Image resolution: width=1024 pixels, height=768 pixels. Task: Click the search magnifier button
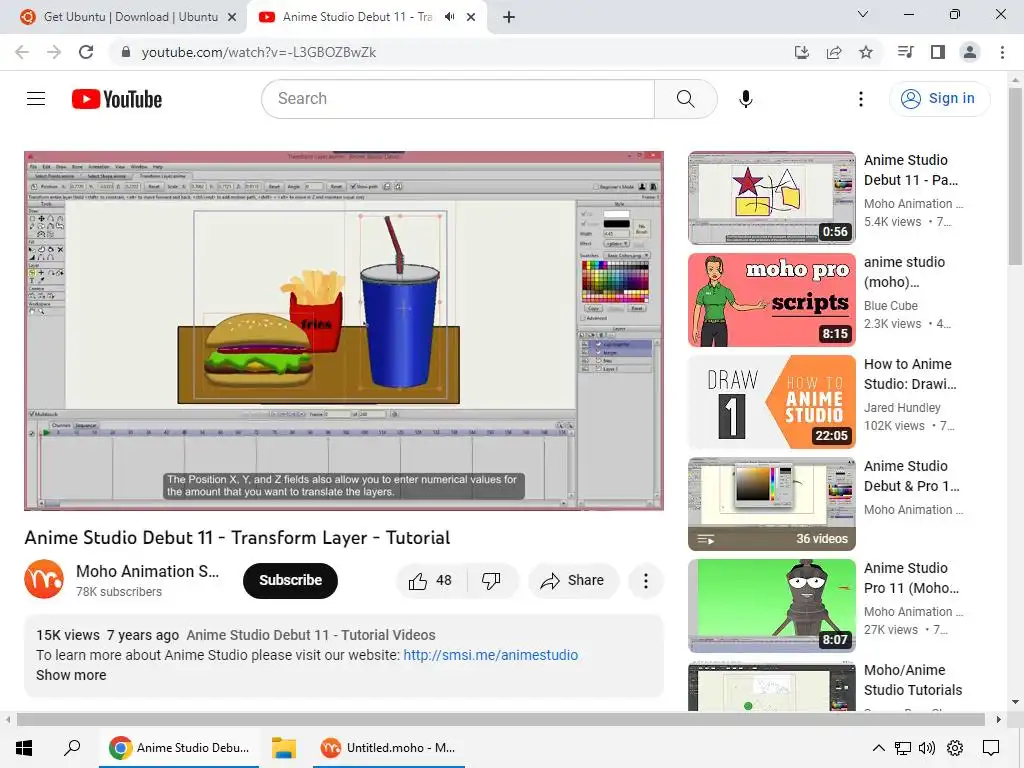(685, 99)
